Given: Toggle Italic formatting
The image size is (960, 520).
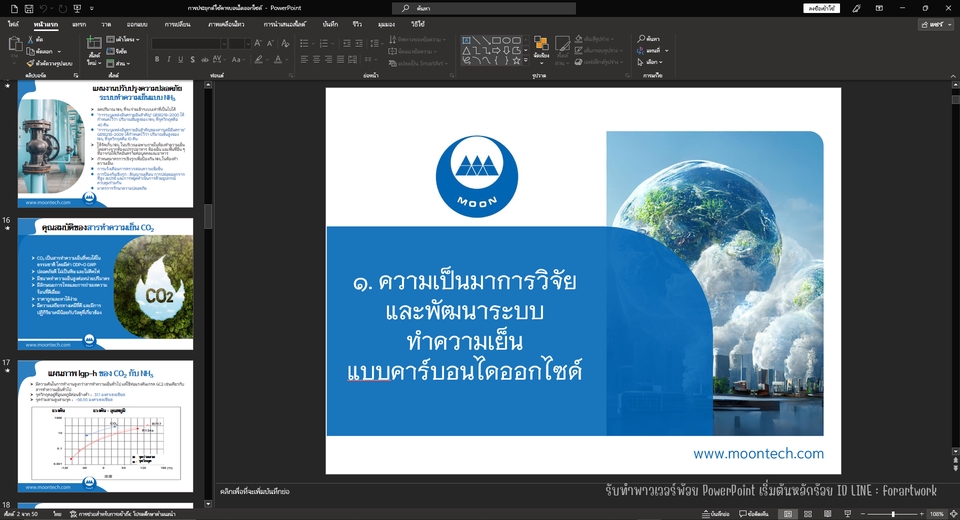Looking at the screenshot, I should pyautogui.click(x=168, y=59).
